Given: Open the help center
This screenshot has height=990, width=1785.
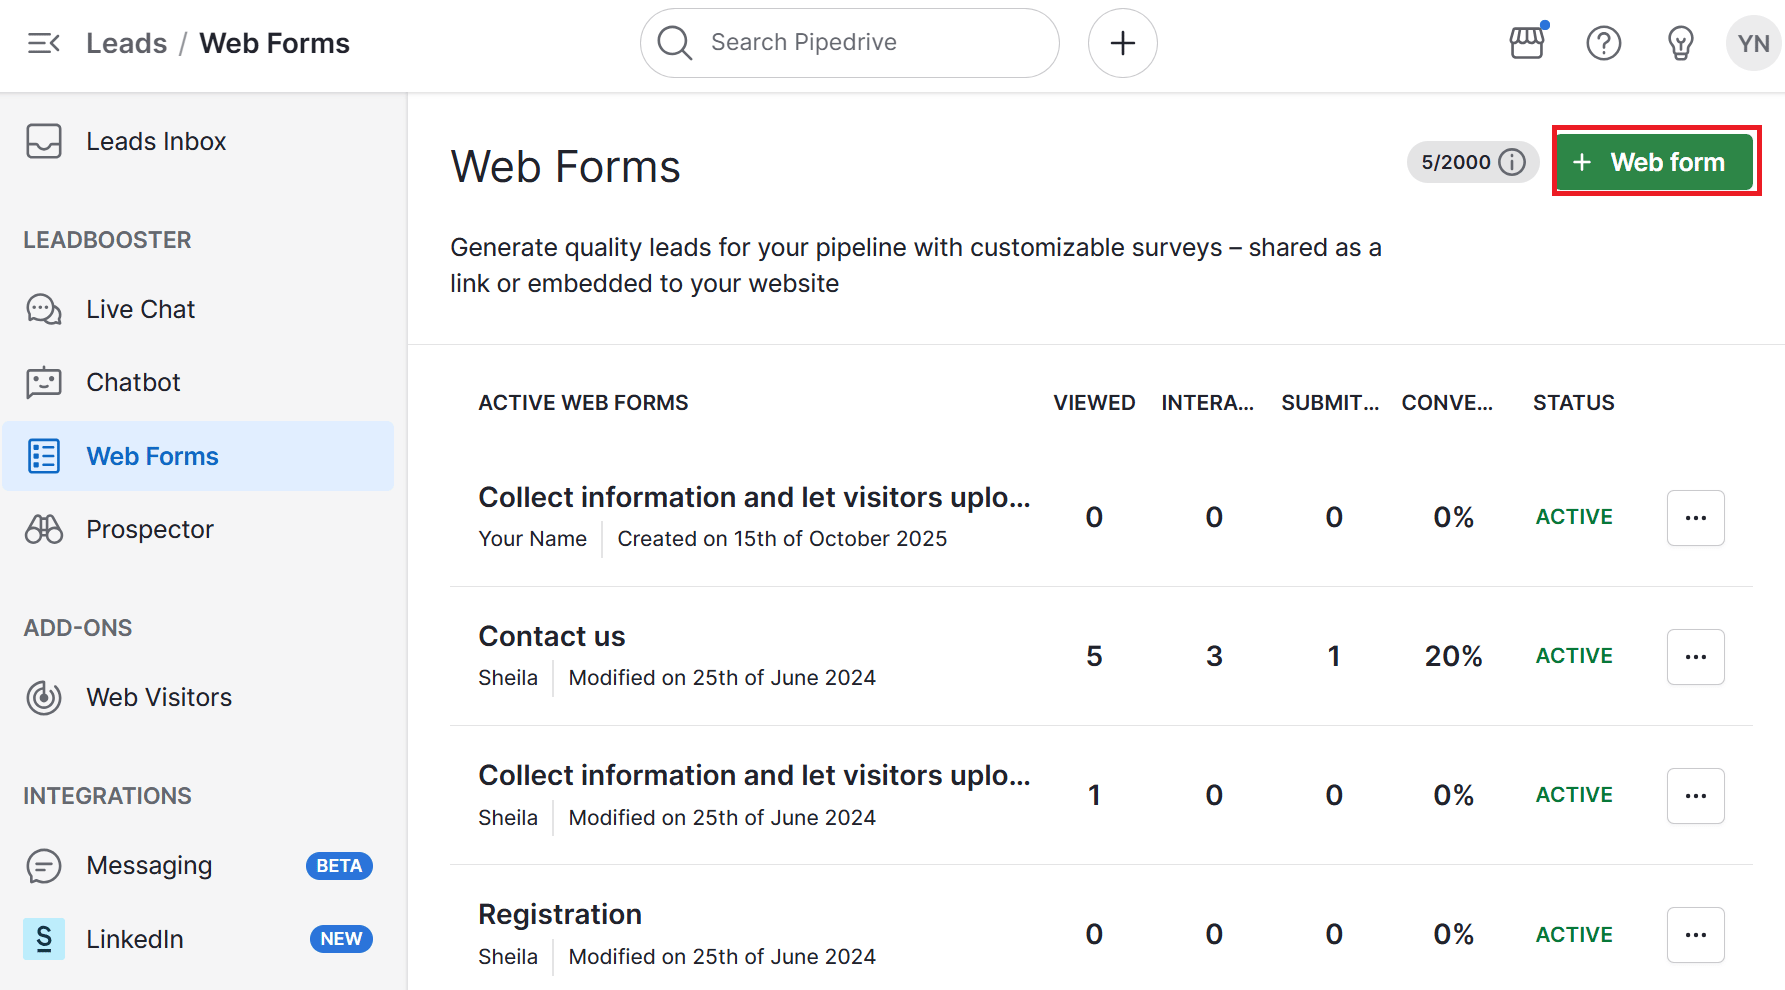Looking at the screenshot, I should coord(1603,43).
